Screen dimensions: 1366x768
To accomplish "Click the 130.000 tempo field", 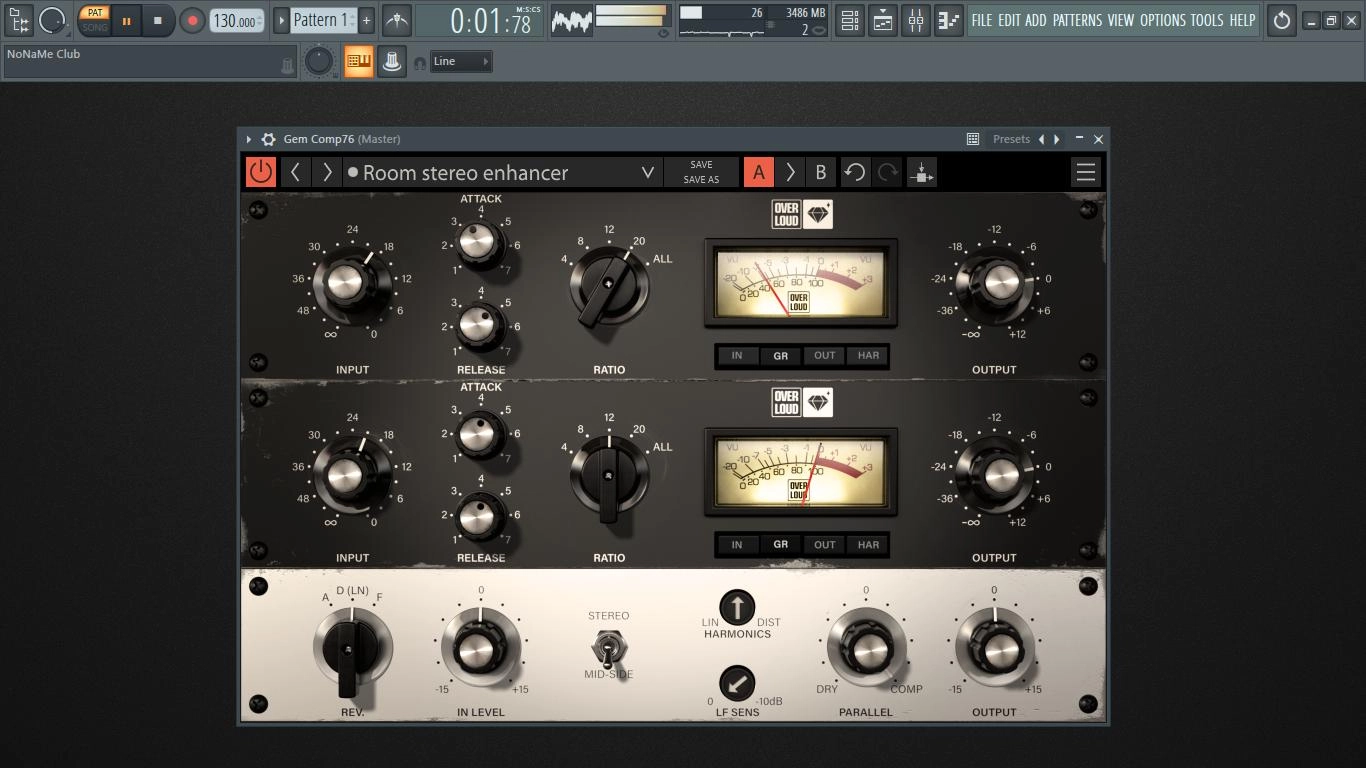I will tap(237, 20).
